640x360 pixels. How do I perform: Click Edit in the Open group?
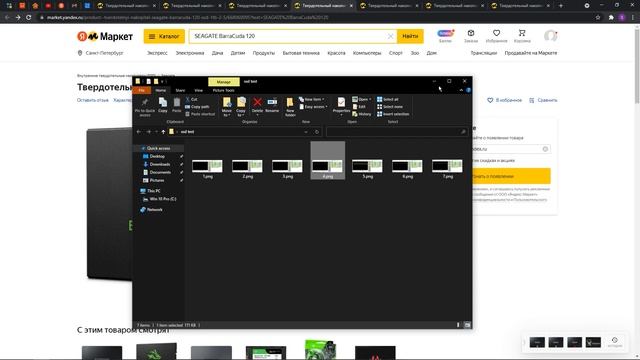coord(359,107)
